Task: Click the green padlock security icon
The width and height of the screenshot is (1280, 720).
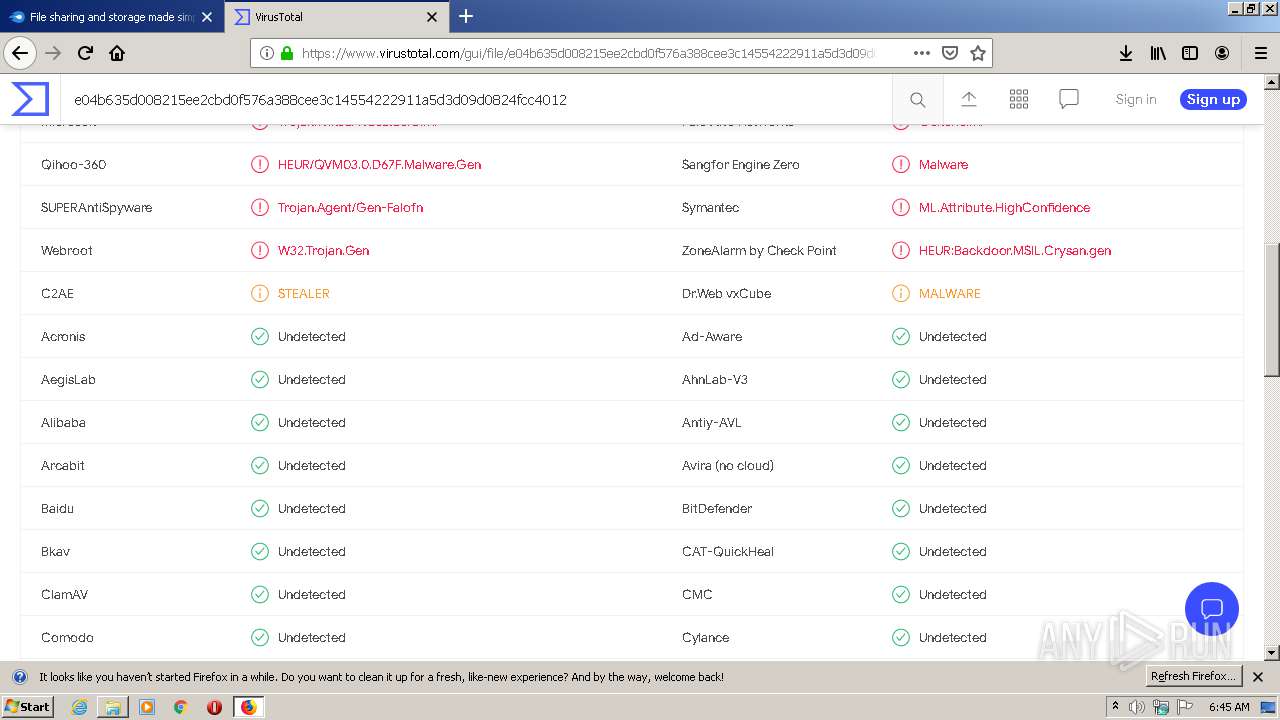Action: pyautogui.click(x=287, y=53)
